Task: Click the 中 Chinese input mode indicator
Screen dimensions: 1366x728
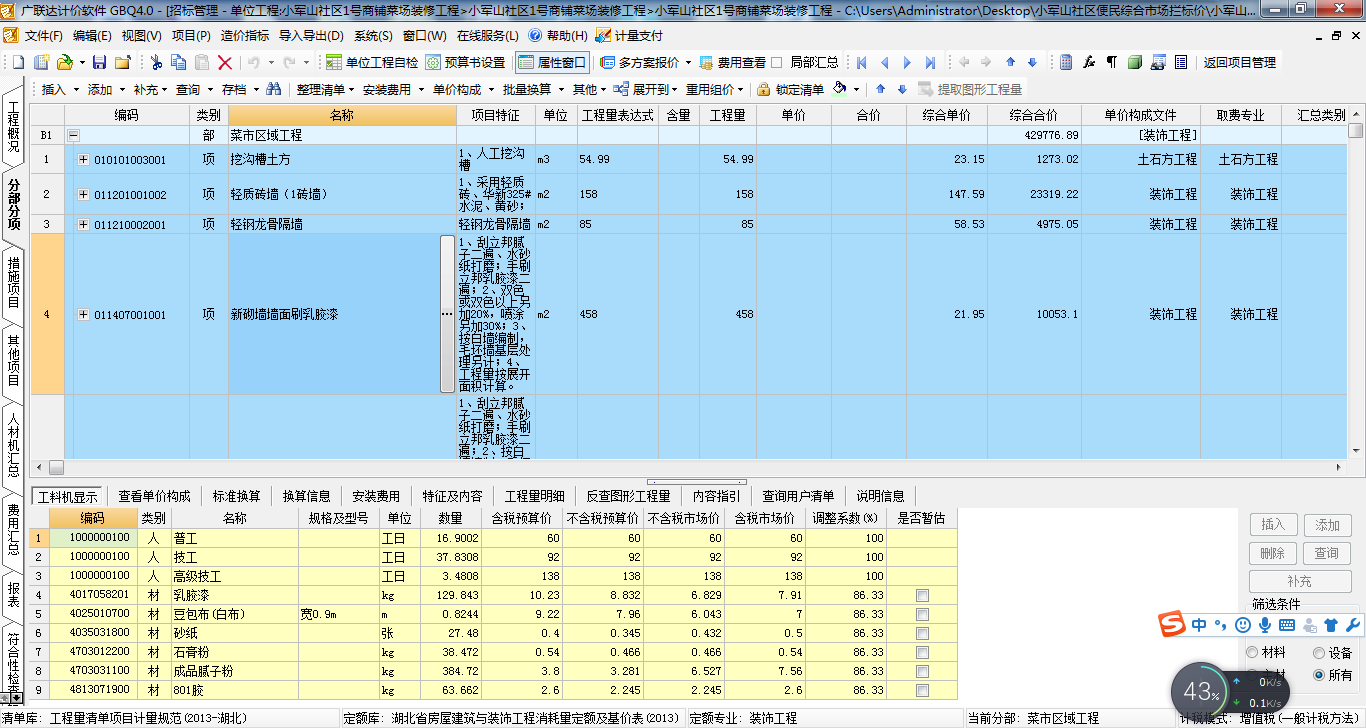Action: [x=1199, y=625]
